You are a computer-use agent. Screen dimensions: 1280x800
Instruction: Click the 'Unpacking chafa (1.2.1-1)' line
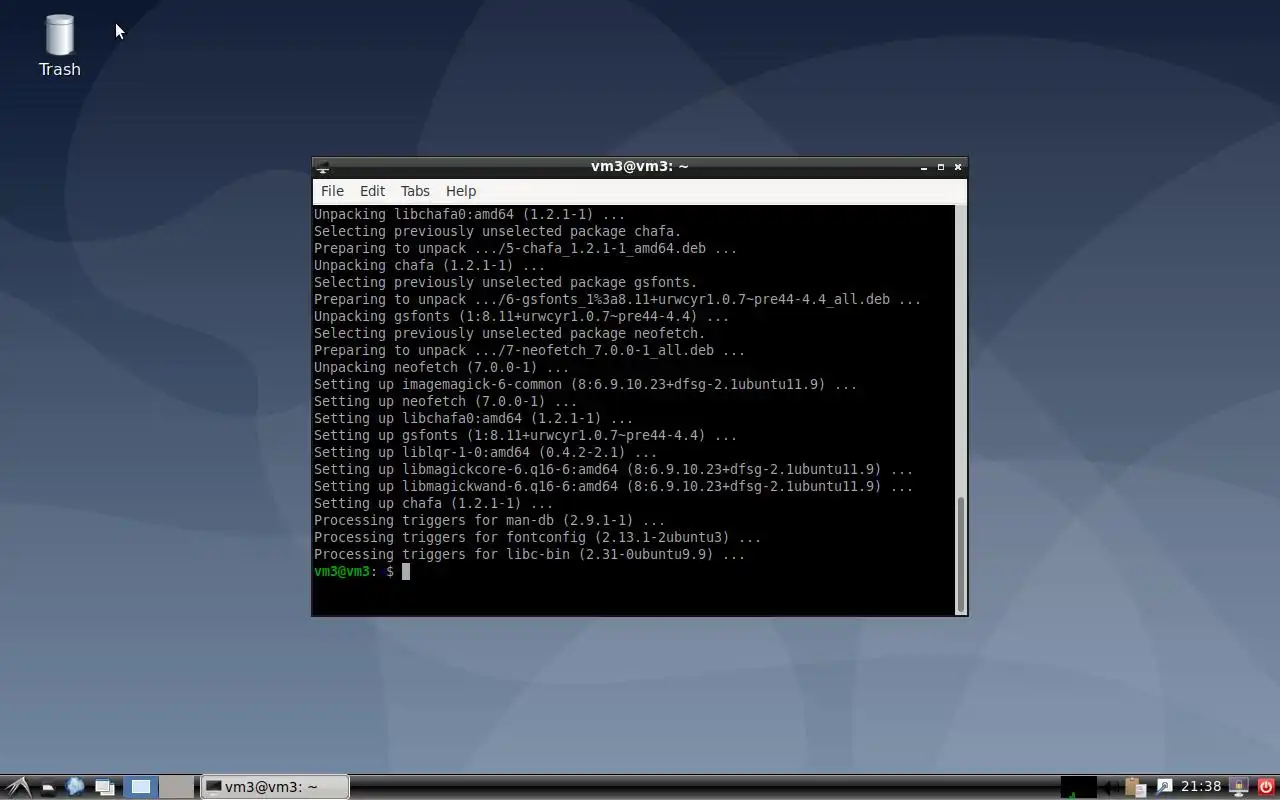[x=430, y=265]
